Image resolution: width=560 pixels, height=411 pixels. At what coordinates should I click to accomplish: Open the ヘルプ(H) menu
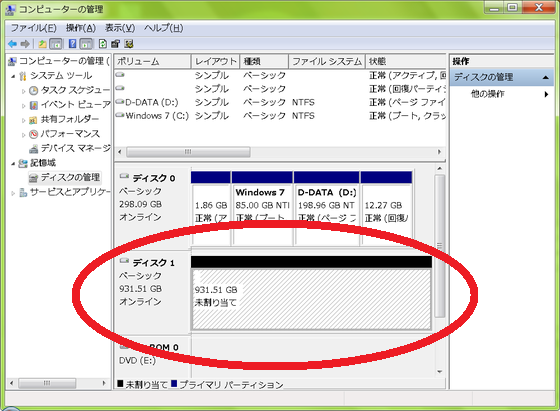pos(164,28)
